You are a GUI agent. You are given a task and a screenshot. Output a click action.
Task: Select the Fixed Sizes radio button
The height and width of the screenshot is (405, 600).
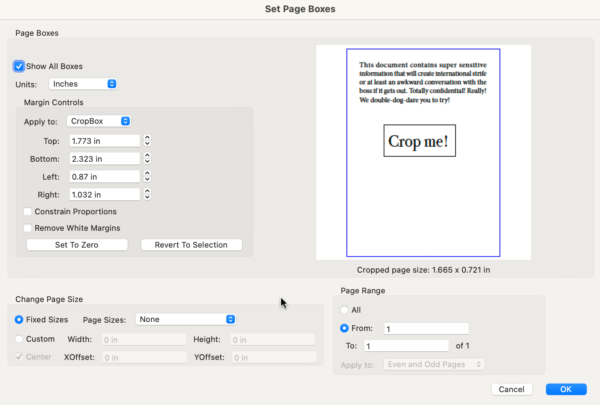pyautogui.click(x=19, y=320)
